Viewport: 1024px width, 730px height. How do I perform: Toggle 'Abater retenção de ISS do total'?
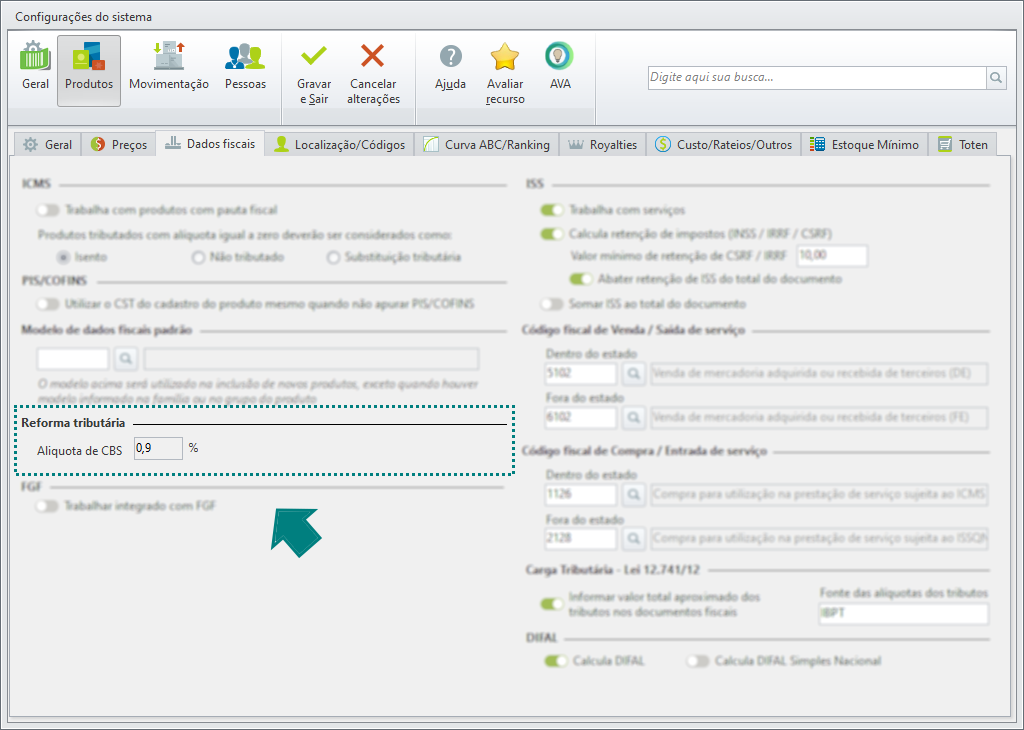581,279
